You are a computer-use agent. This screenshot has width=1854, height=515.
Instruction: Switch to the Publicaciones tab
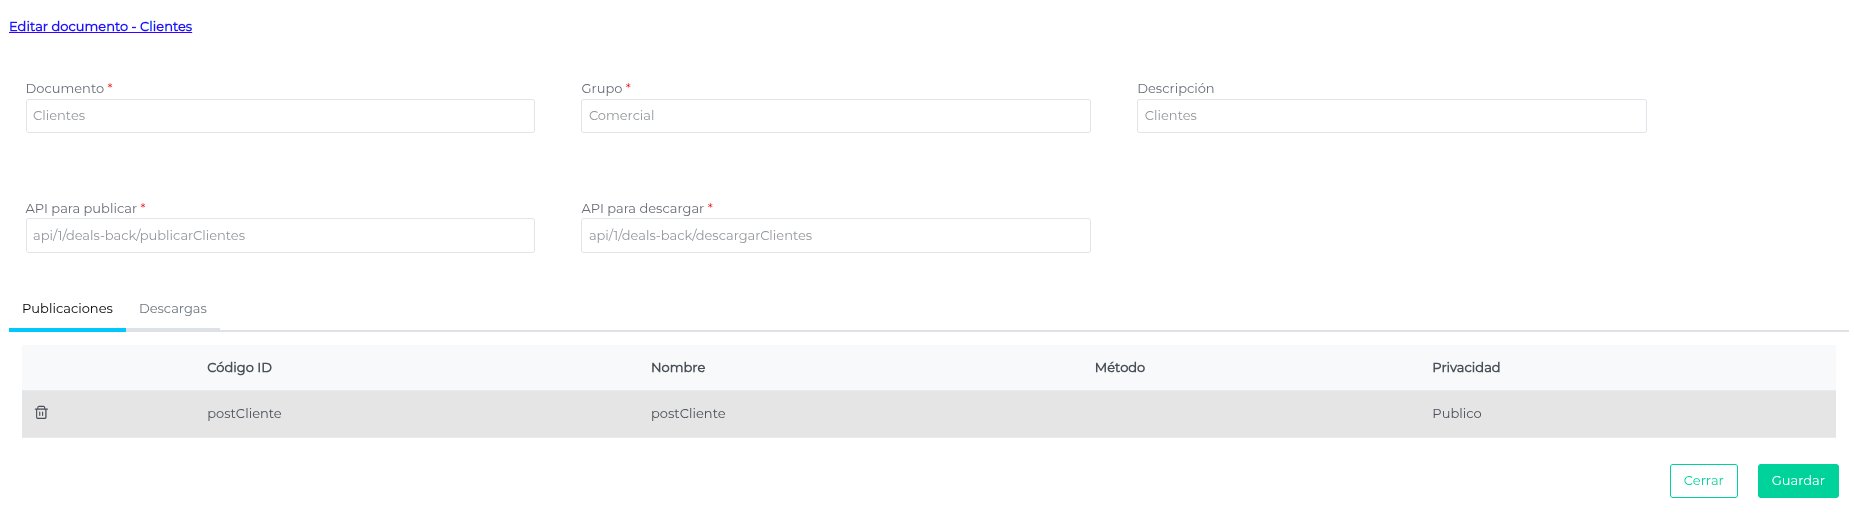67,309
